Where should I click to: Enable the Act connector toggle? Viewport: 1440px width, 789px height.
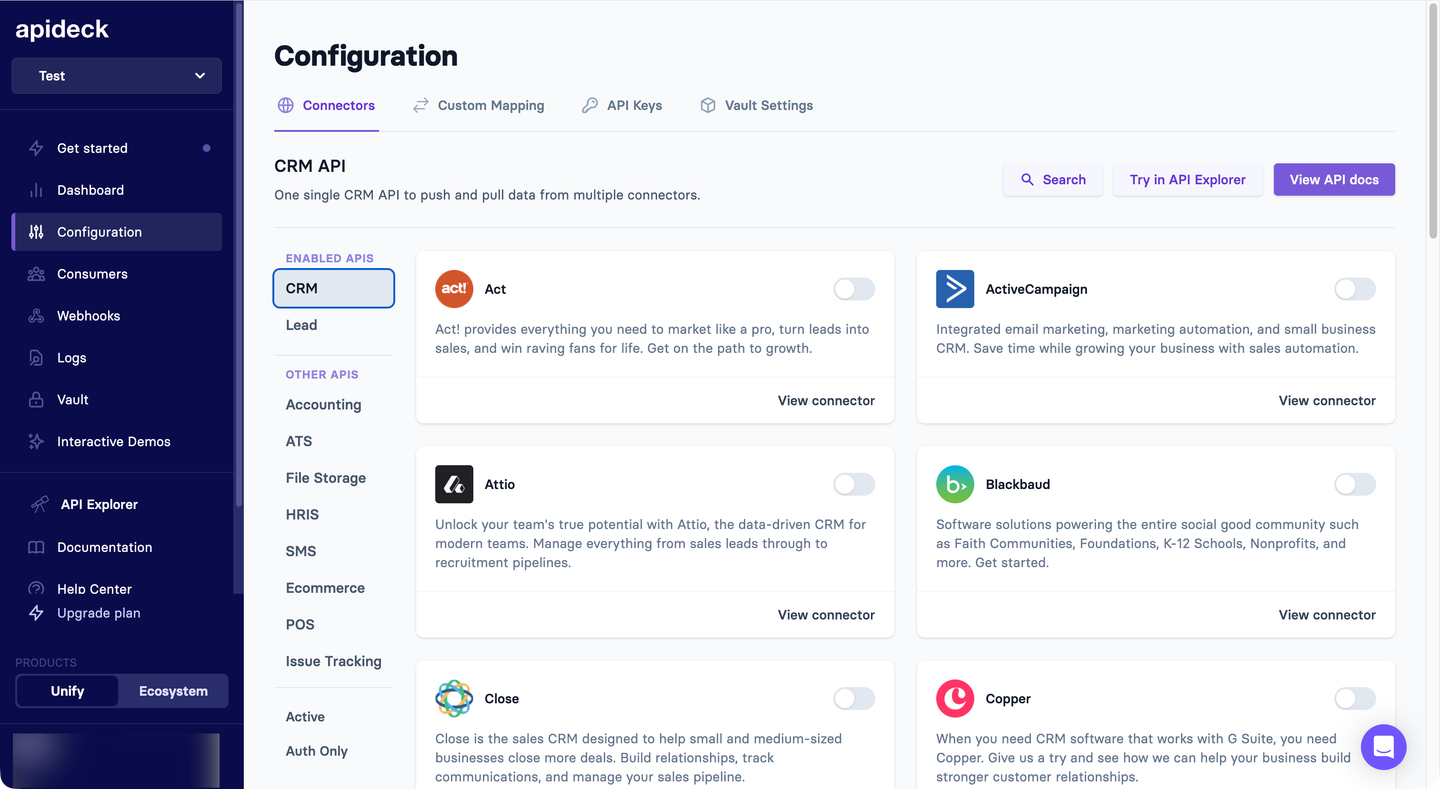tap(854, 289)
